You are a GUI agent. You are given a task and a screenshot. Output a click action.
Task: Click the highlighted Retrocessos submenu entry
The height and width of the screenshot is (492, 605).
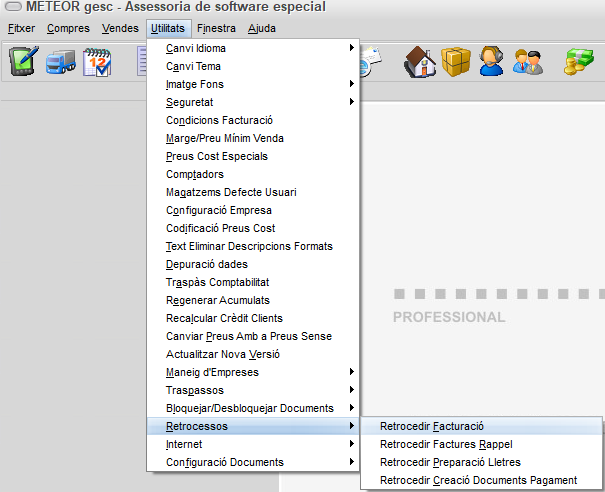click(253, 426)
